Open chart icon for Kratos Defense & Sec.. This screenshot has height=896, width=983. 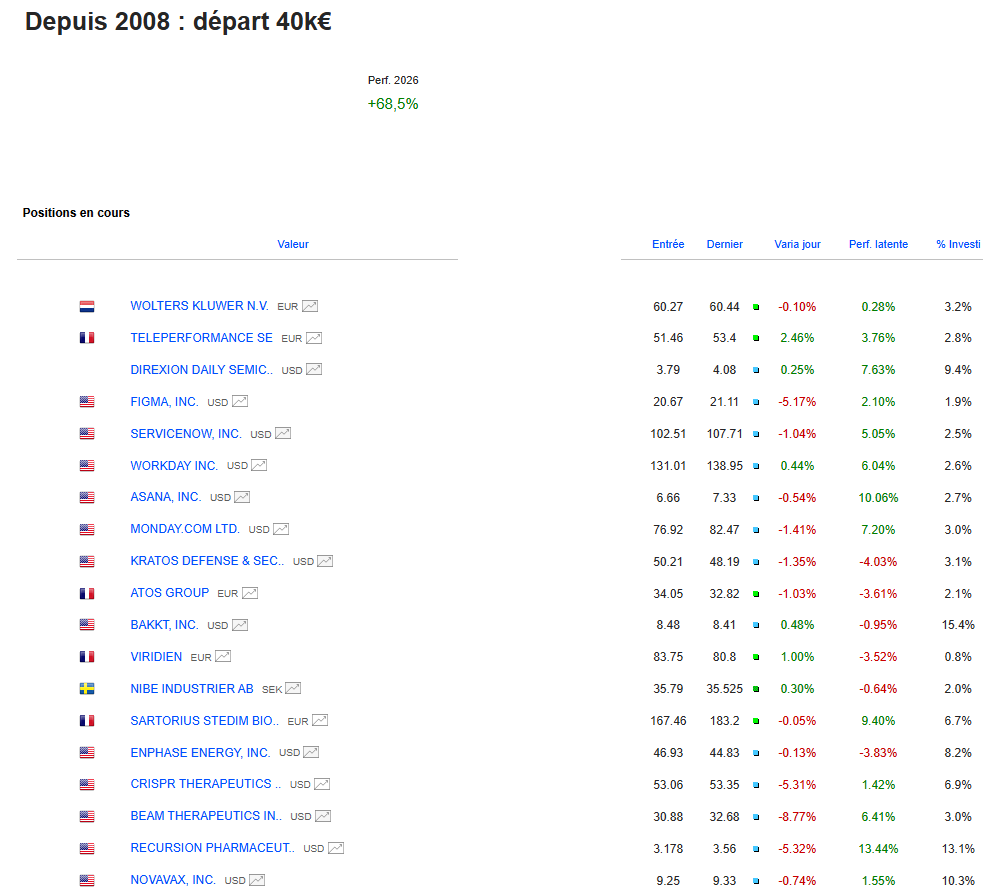point(325,561)
